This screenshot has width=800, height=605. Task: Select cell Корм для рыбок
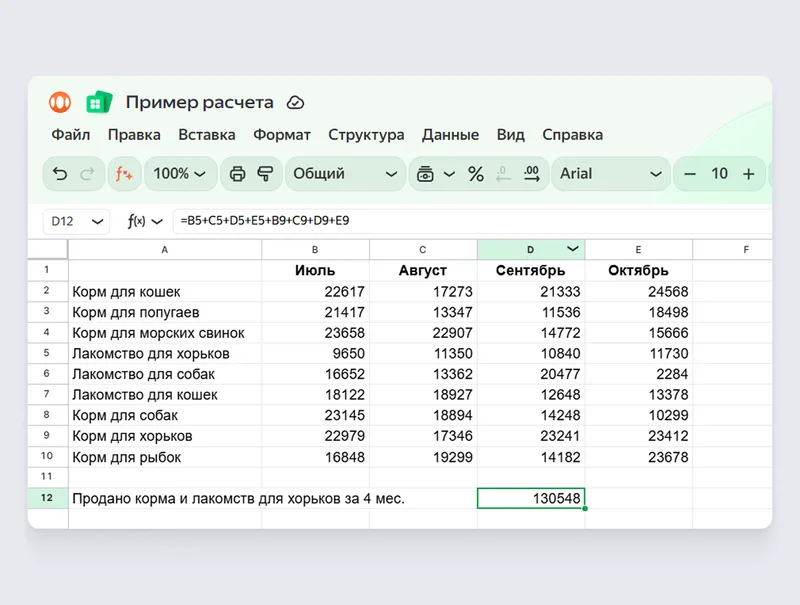tap(165, 457)
